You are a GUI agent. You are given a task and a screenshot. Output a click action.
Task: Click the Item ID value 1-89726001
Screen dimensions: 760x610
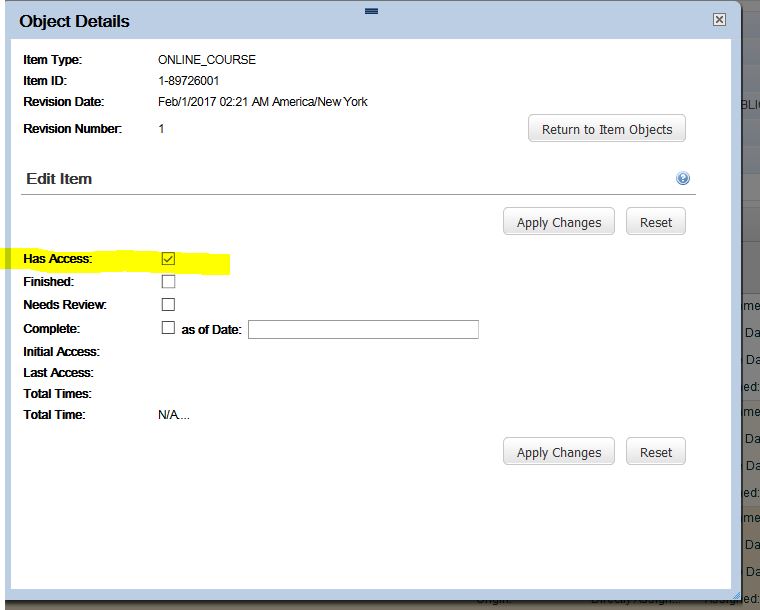pos(189,80)
